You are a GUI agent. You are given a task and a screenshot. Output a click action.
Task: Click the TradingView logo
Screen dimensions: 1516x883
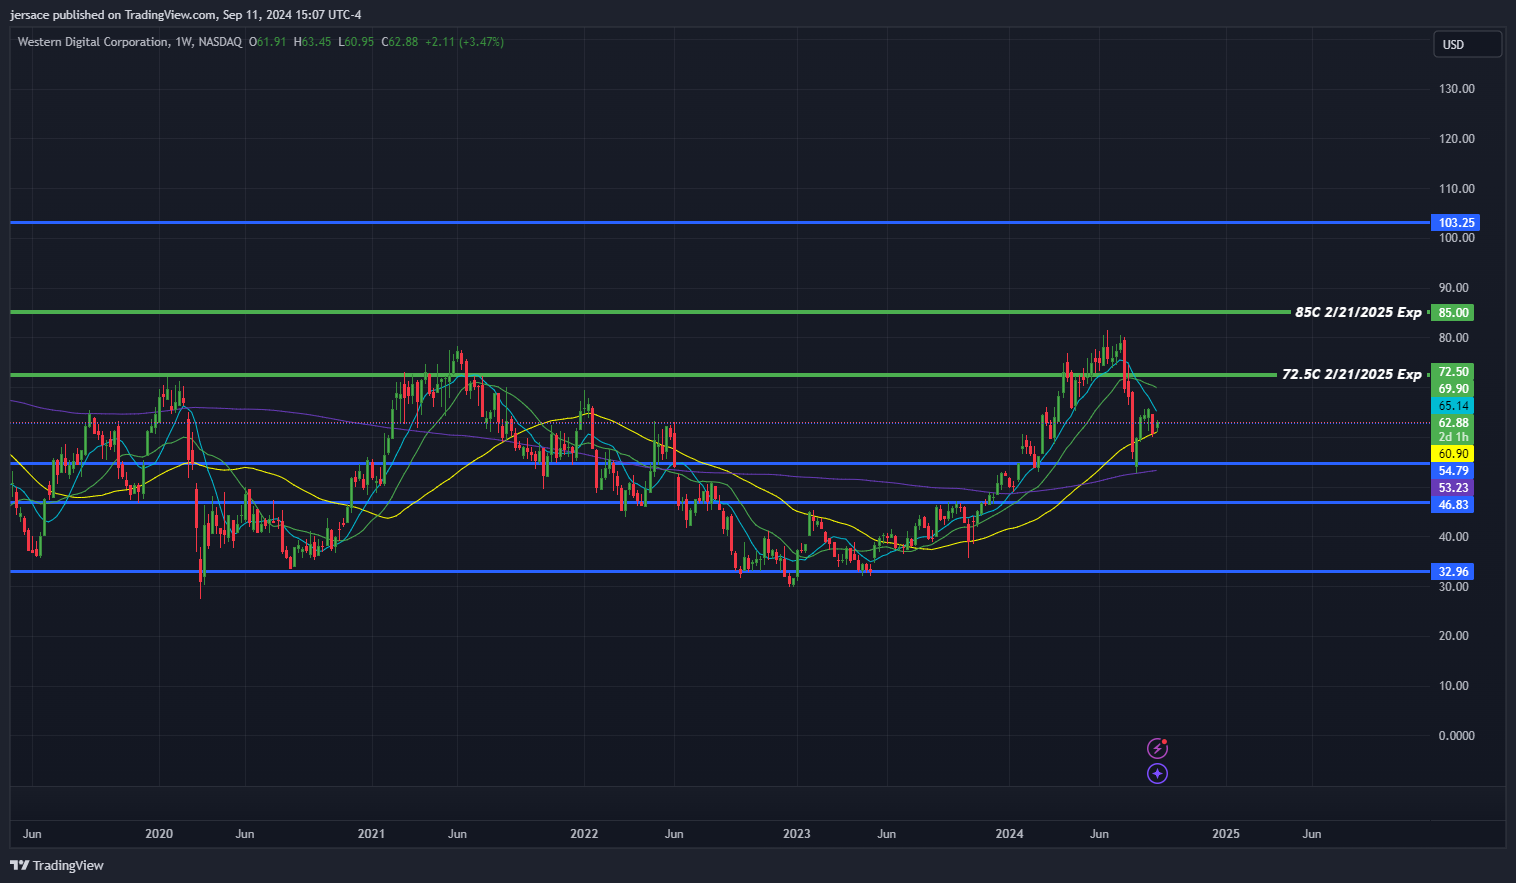point(57,865)
